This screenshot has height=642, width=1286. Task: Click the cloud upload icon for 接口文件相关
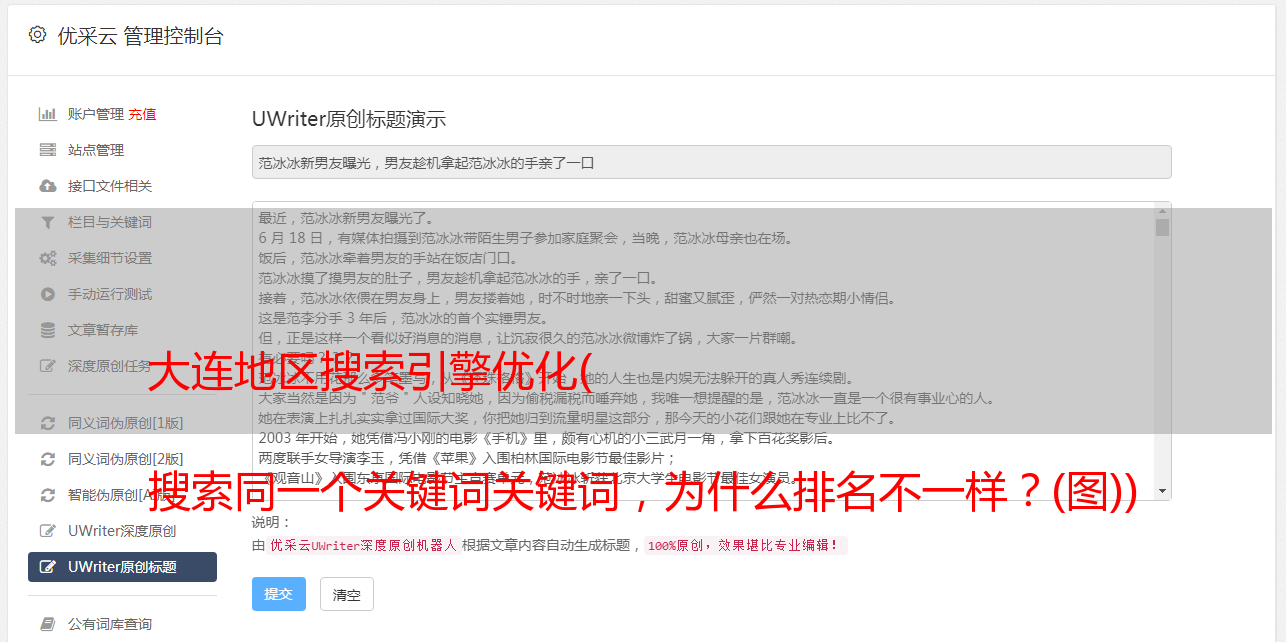tap(47, 186)
